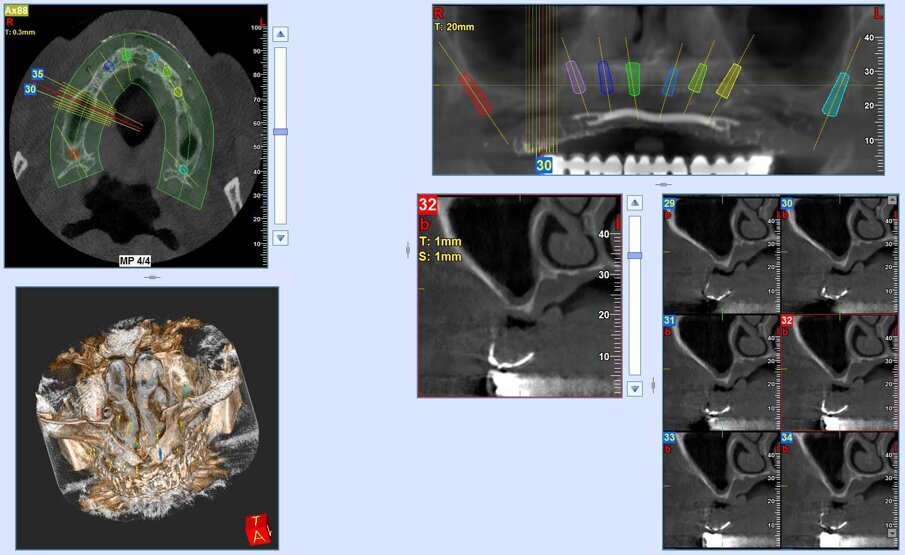Click slice marker 30 in panoramic view
The height and width of the screenshot is (555, 905).
tap(544, 164)
